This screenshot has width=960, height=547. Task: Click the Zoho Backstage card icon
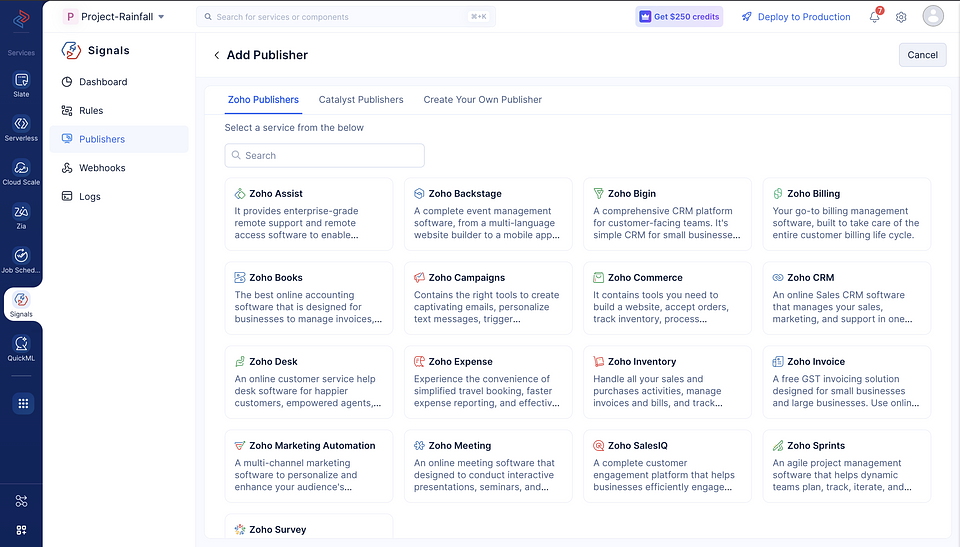coord(419,194)
